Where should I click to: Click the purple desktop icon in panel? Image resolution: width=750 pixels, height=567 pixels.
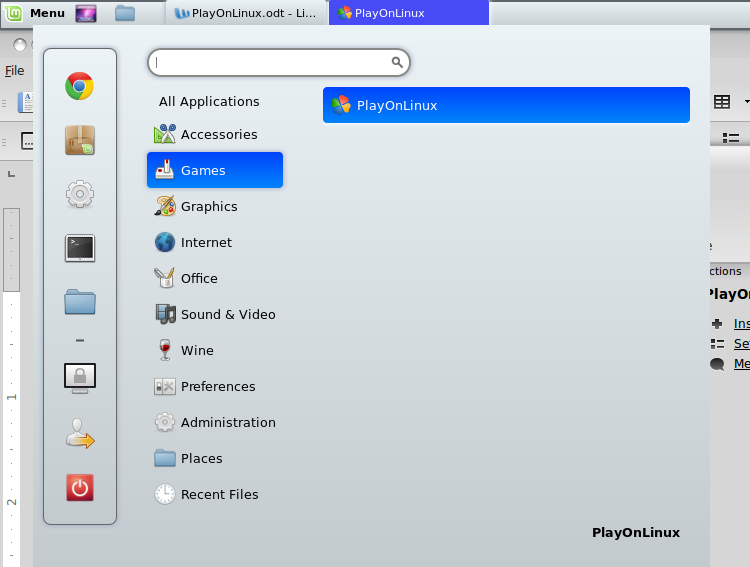[86, 13]
